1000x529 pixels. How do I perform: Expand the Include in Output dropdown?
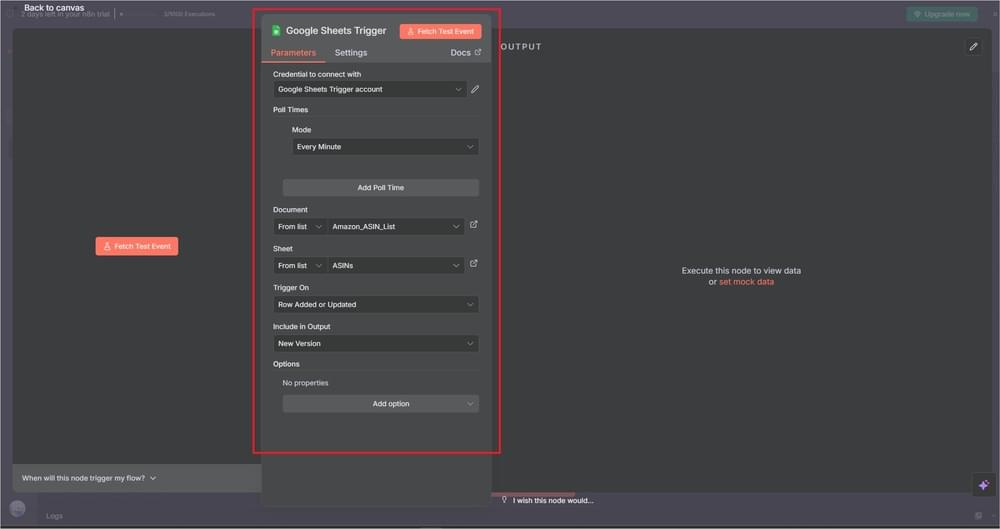(x=375, y=344)
